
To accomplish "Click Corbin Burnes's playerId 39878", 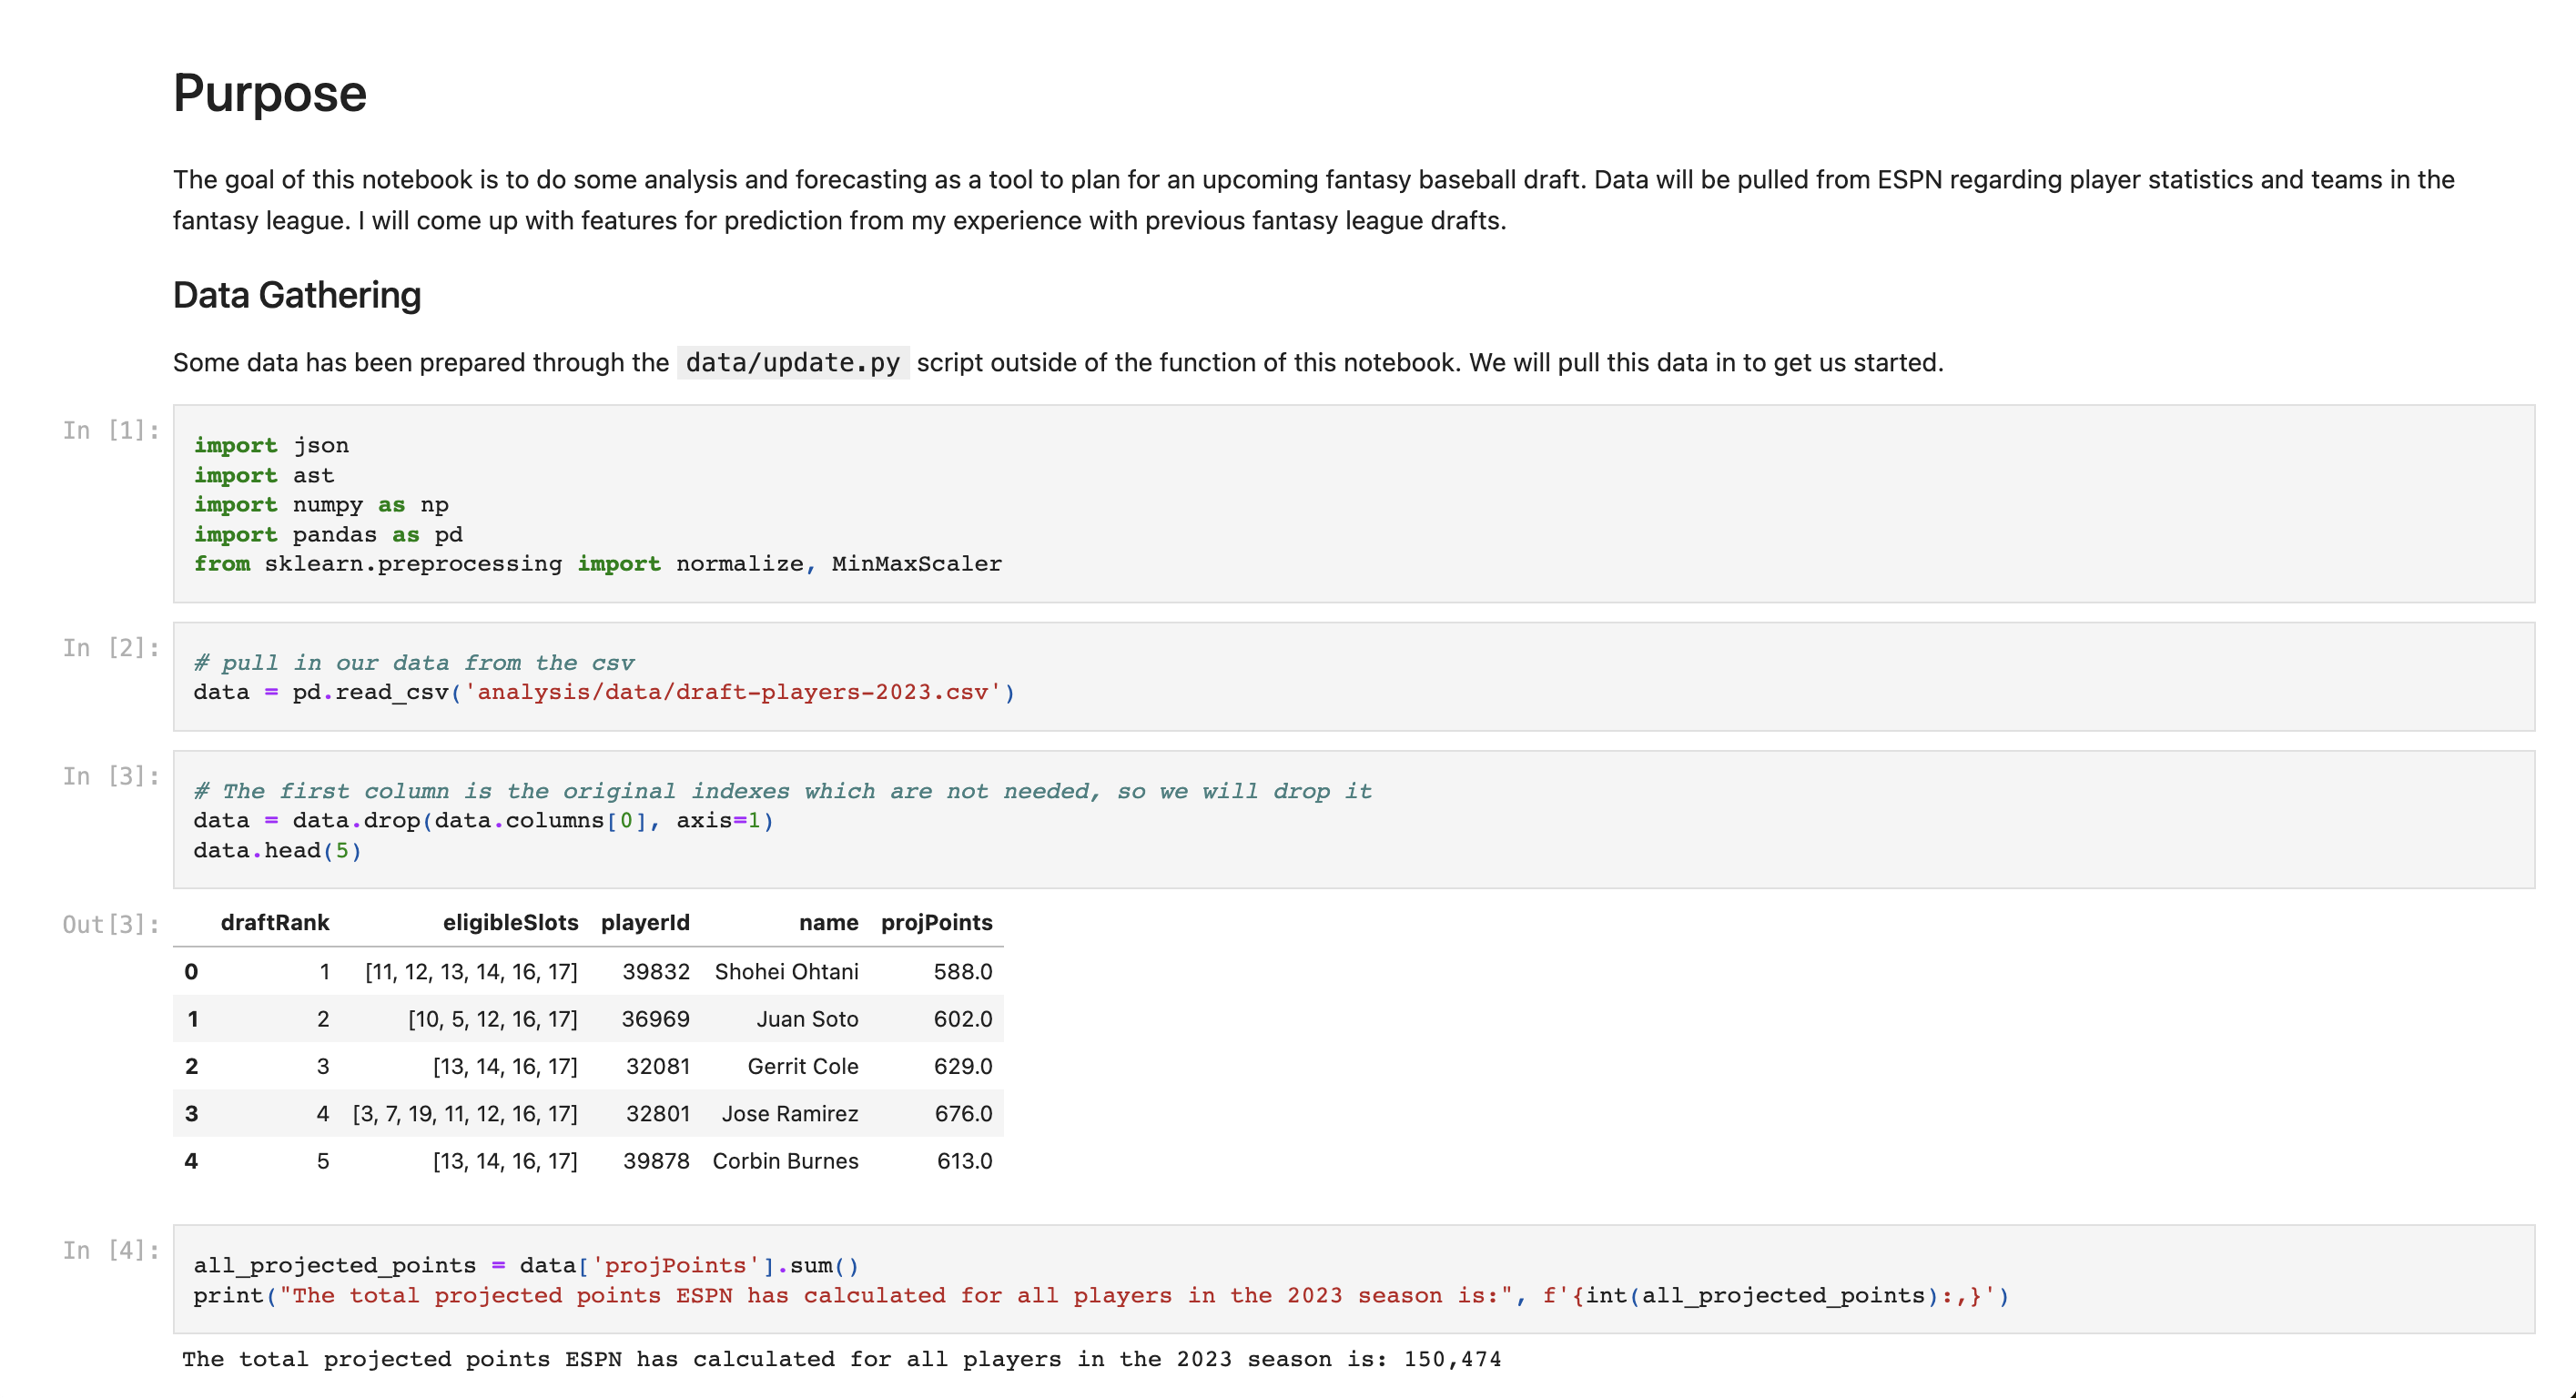I will click(655, 1161).
